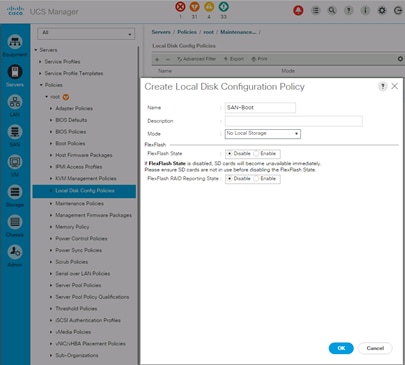Select vMedia Policies tree item

[x=73, y=332]
